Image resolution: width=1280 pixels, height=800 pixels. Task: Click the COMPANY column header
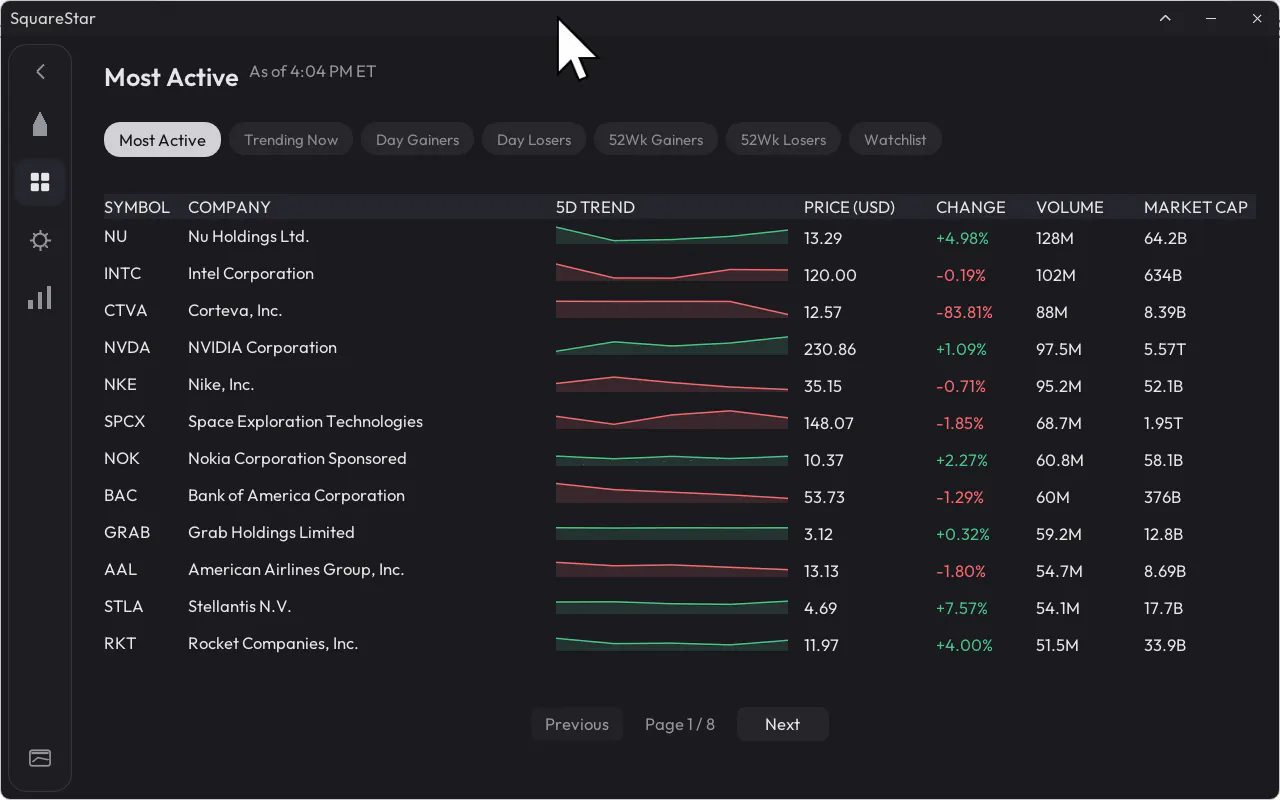(229, 207)
